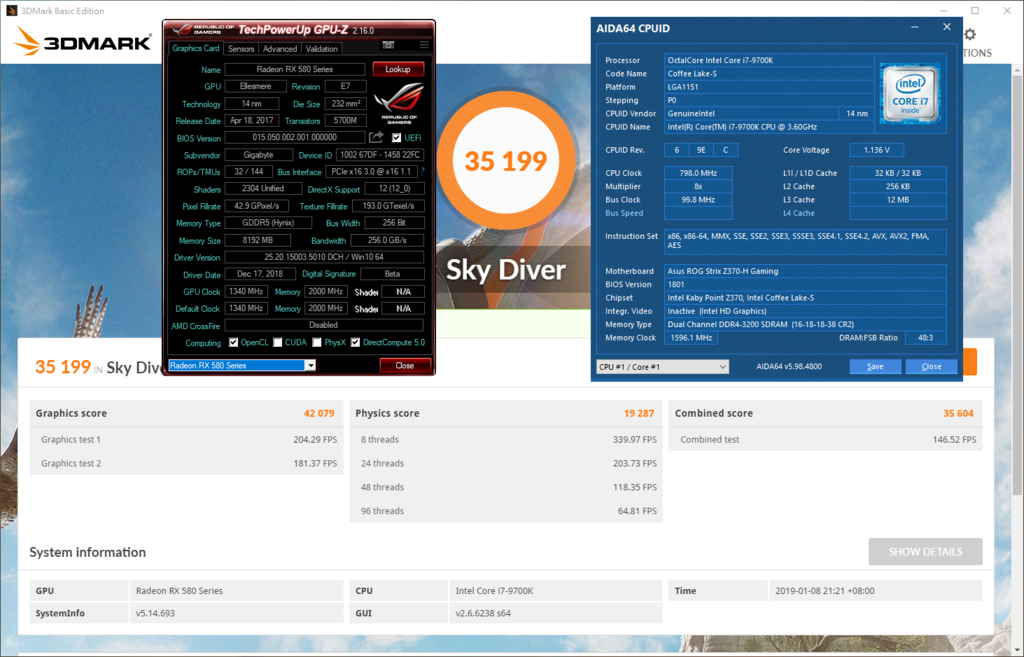Click the CPU Clock value 798.0 MHz in AIDA64
Viewport: 1024px width, 657px height.
click(698, 173)
